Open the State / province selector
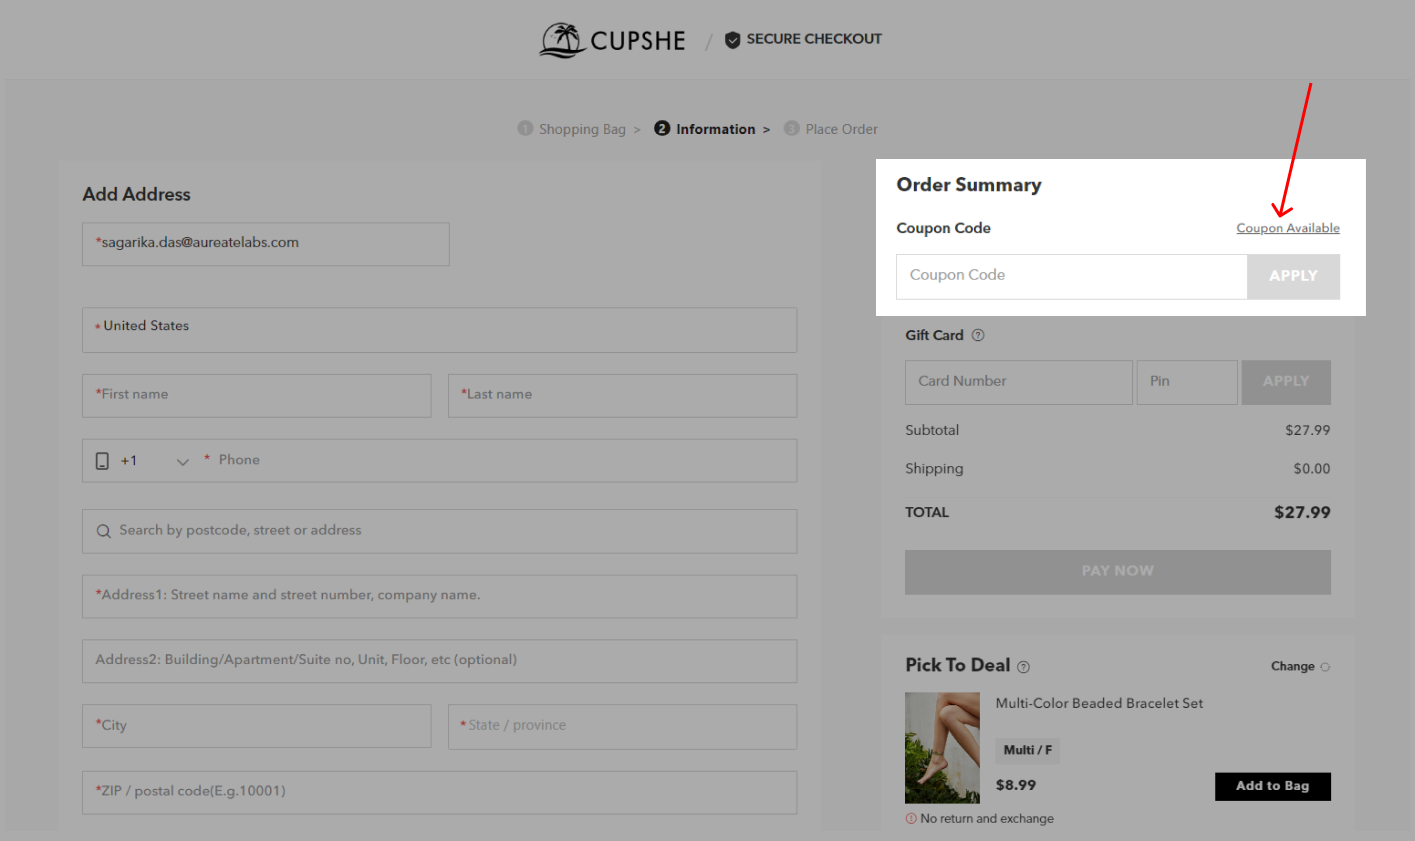The height and width of the screenshot is (841, 1415). [622, 727]
